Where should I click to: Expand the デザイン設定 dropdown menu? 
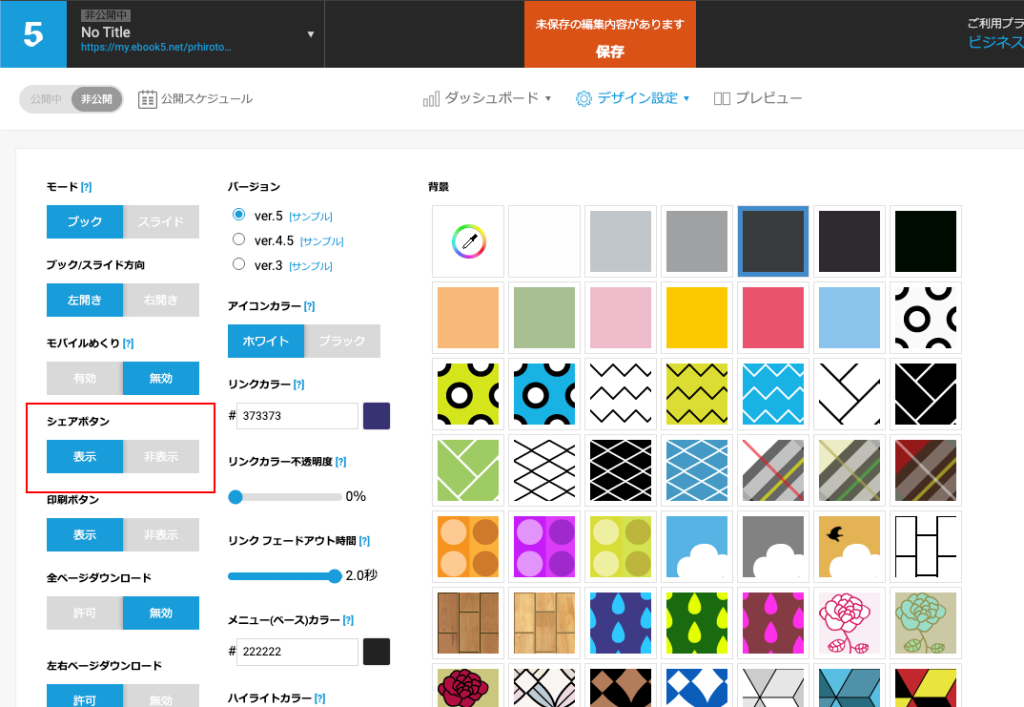[x=632, y=98]
